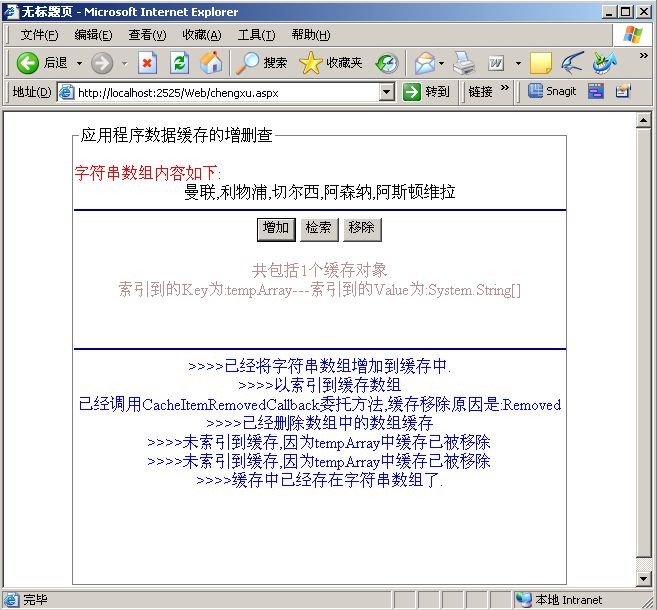Click the scrollbar up arrow
Image resolution: width=657 pixels, height=610 pixels.
pyautogui.click(x=643, y=121)
